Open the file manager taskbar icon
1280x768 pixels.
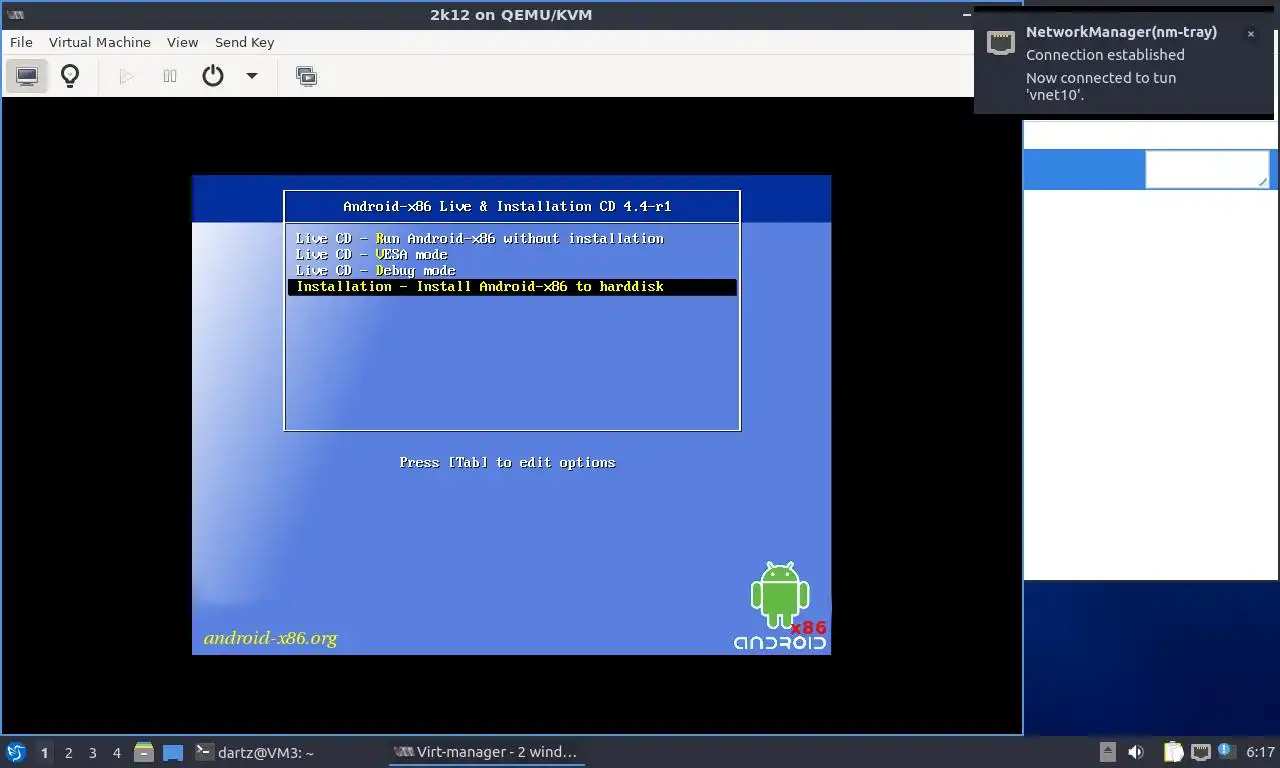(144, 752)
